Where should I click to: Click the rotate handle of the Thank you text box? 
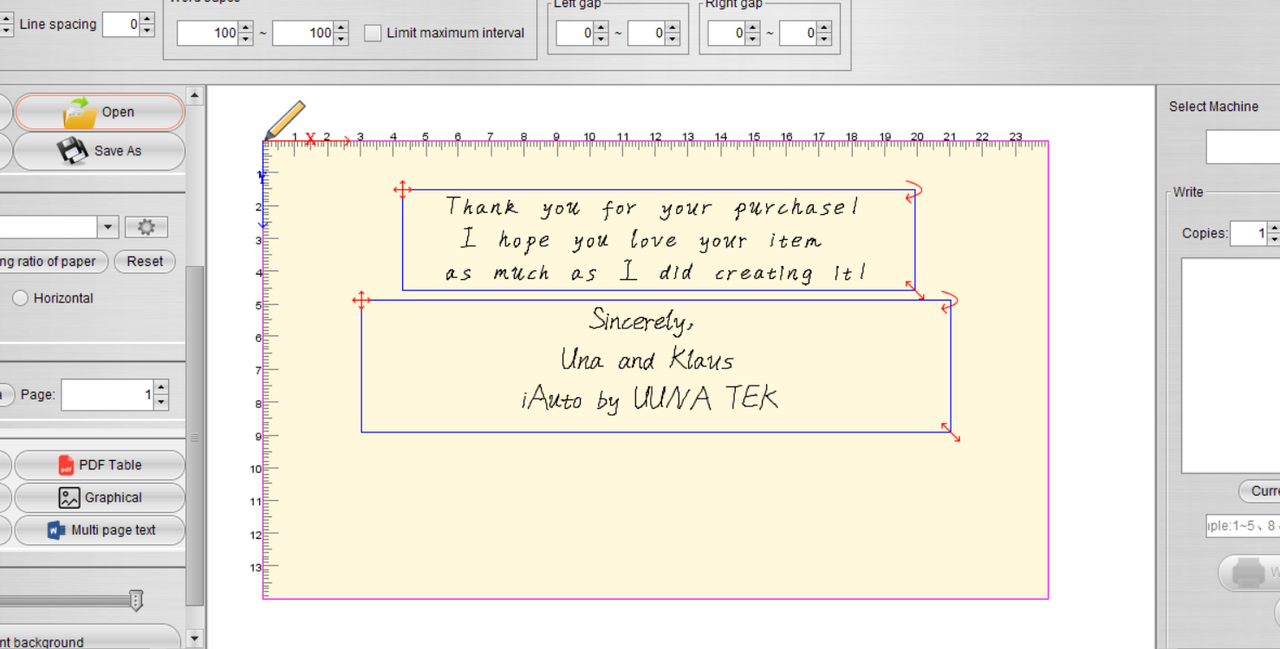(914, 192)
